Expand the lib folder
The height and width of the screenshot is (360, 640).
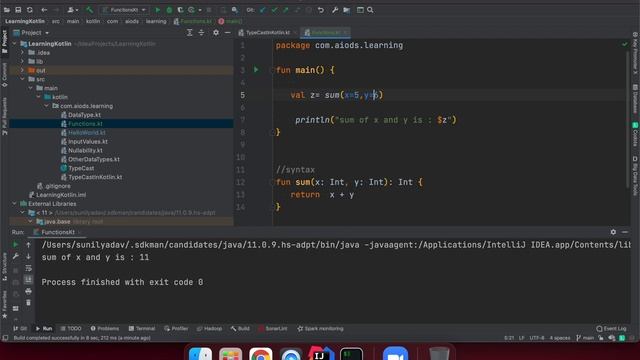[x=22, y=62]
